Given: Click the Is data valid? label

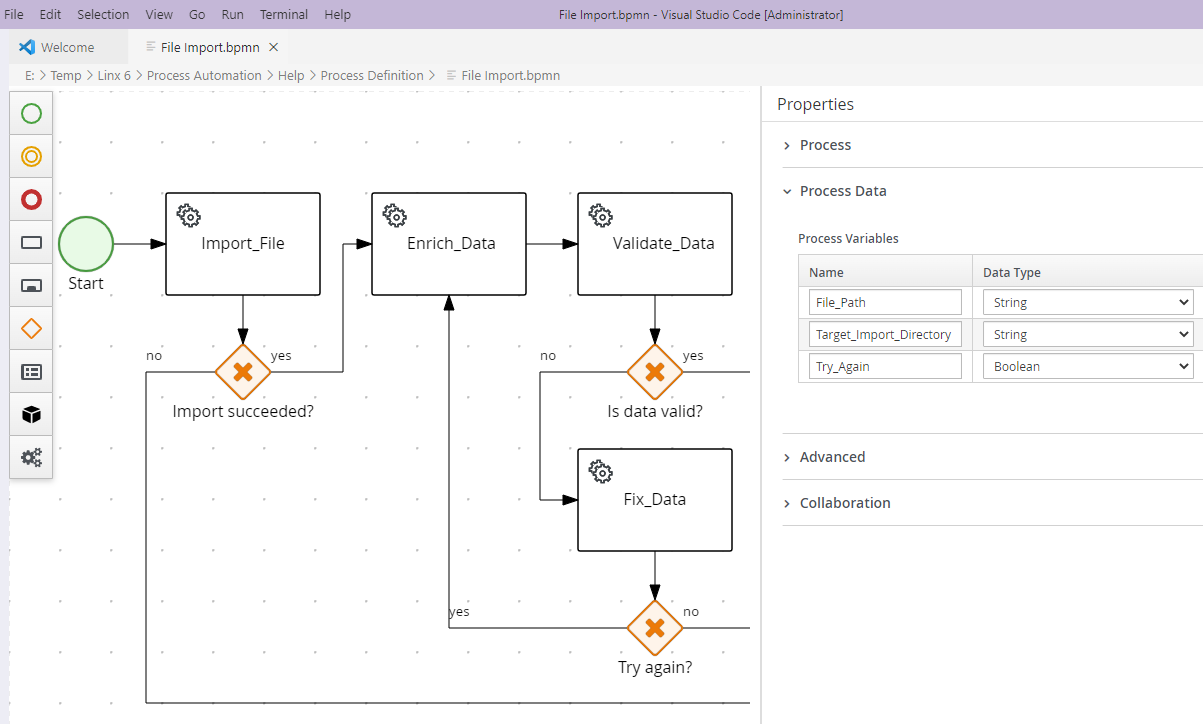Looking at the screenshot, I should 655,411.
